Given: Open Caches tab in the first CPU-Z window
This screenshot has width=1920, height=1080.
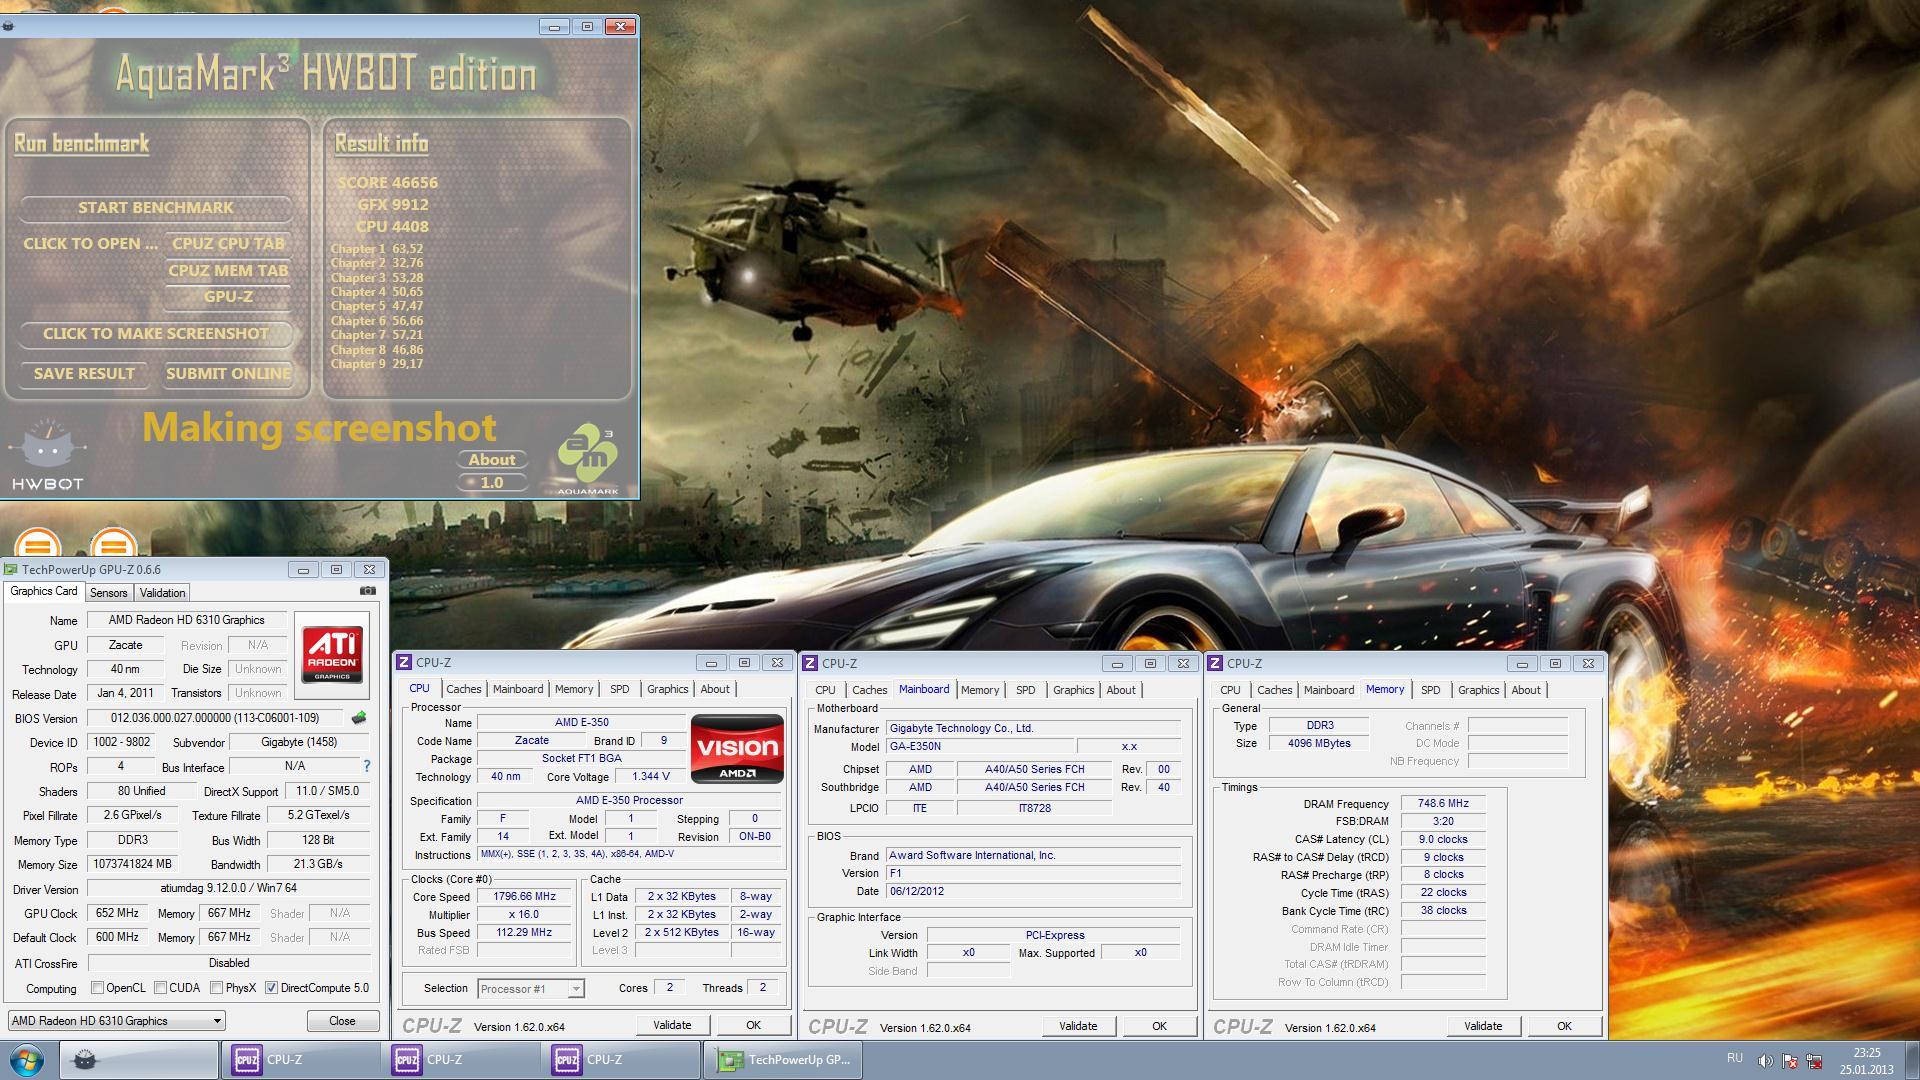Looking at the screenshot, I should point(464,689).
